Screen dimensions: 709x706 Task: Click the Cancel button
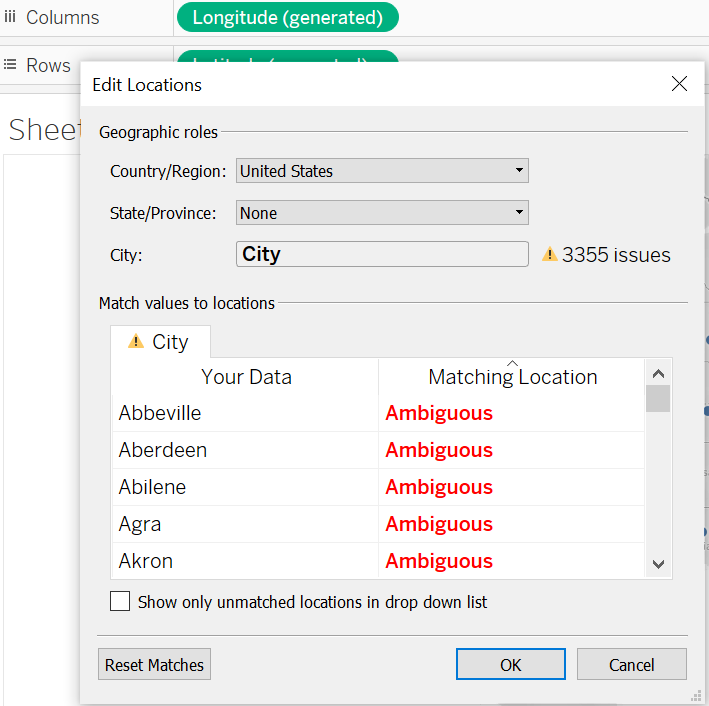point(631,665)
